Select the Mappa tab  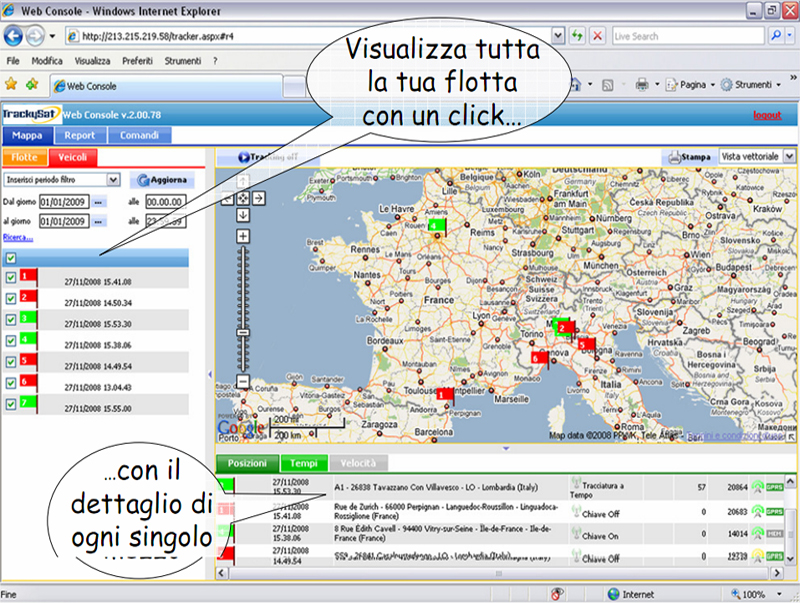click(27, 135)
